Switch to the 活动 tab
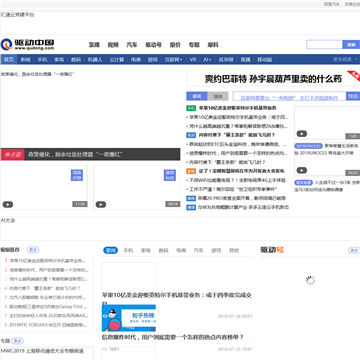The height and width of the screenshot is (360, 360). tap(218, 96)
